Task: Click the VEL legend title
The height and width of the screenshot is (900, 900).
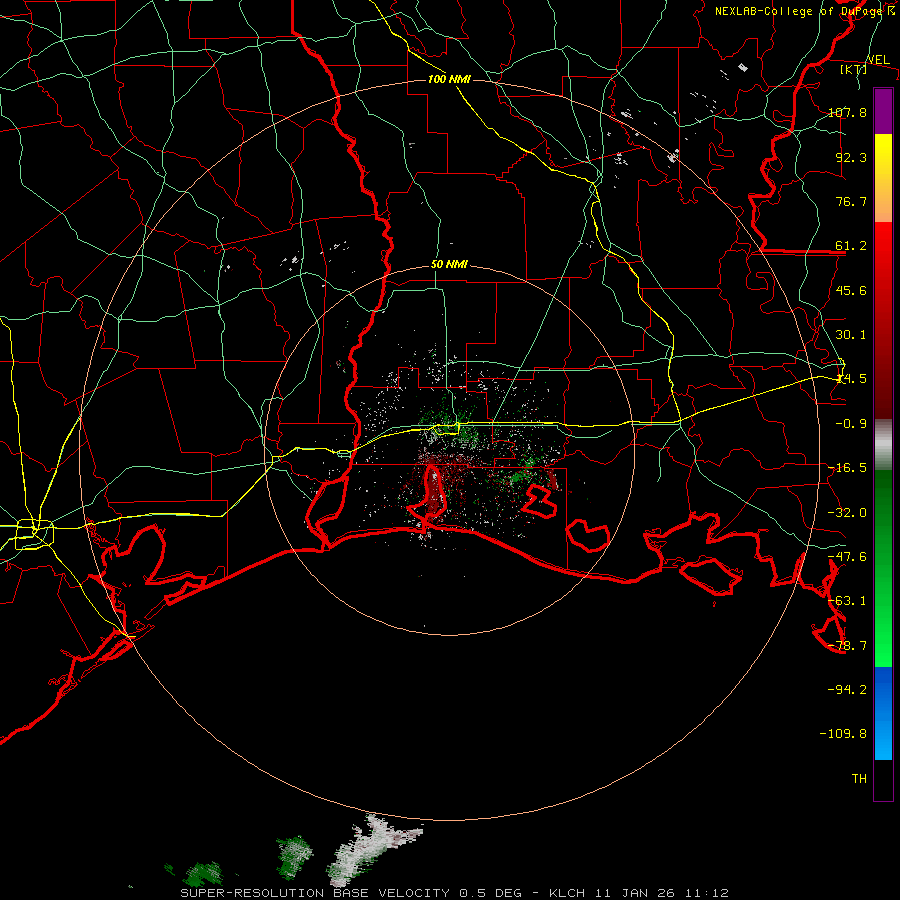Action: click(878, 60)
